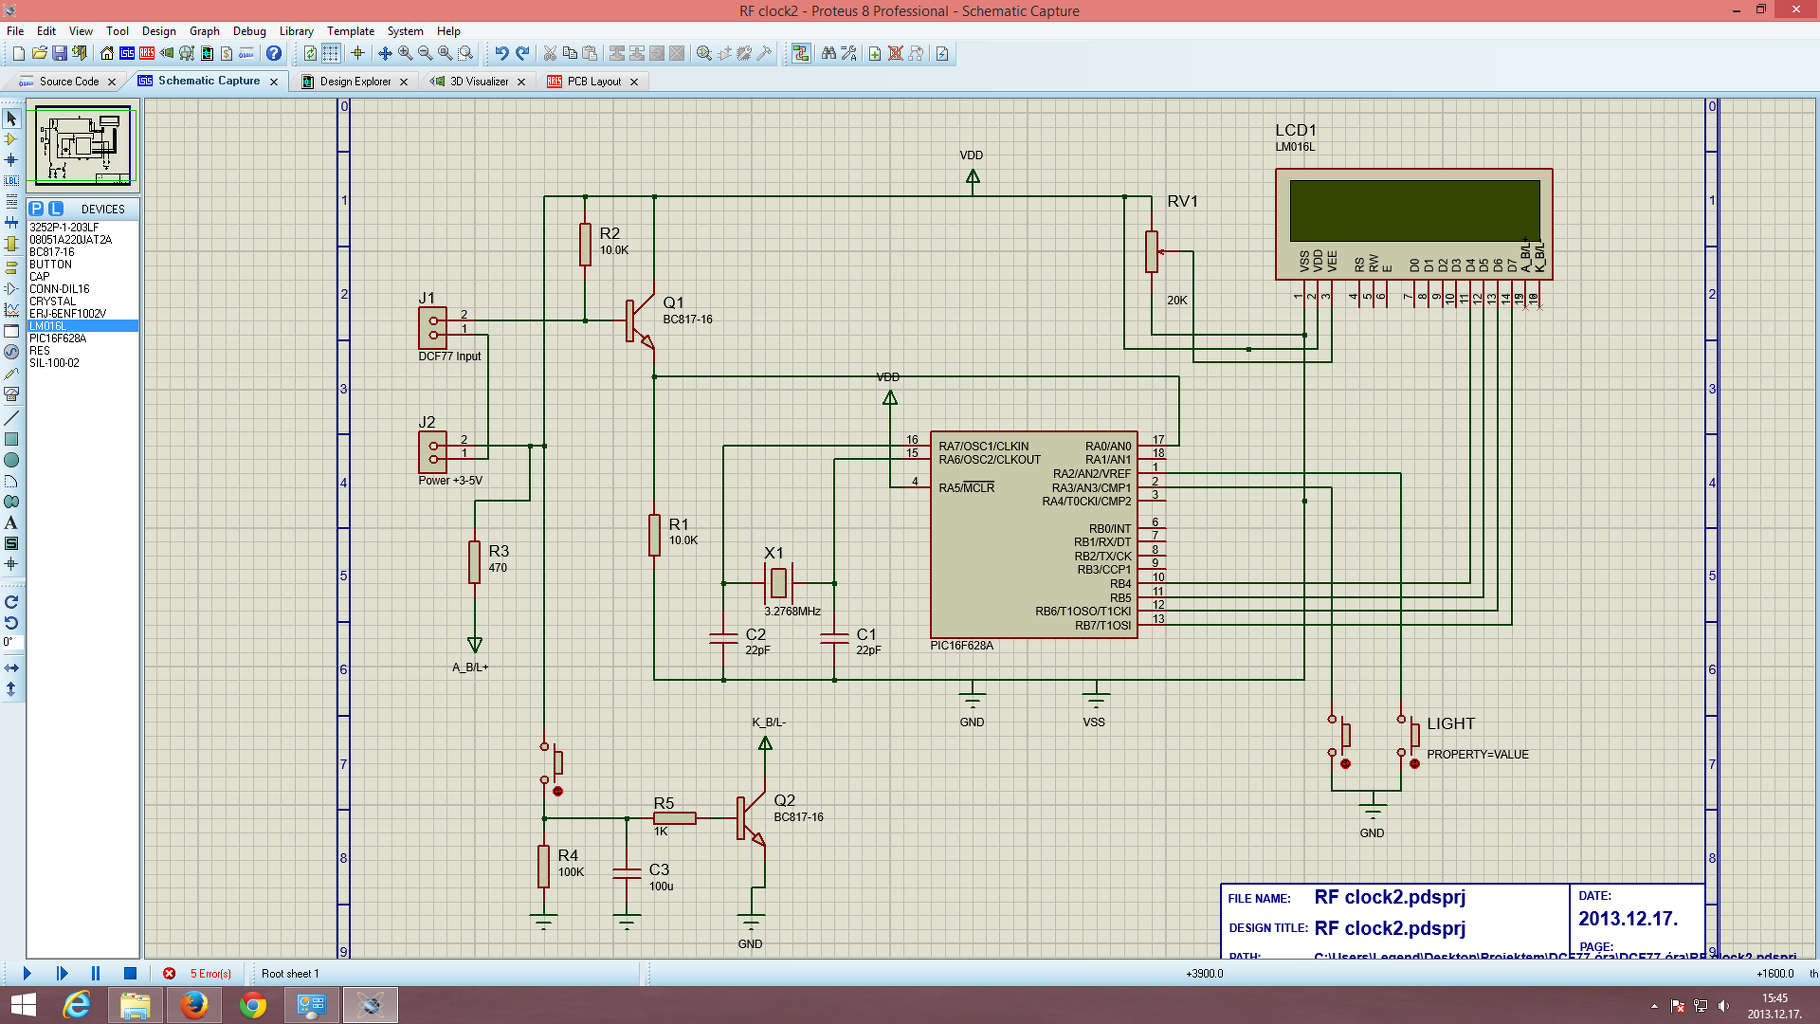Launch Firefox from the taskbar
This screenshot has height=1024, width=1820.
(194, 1005)
